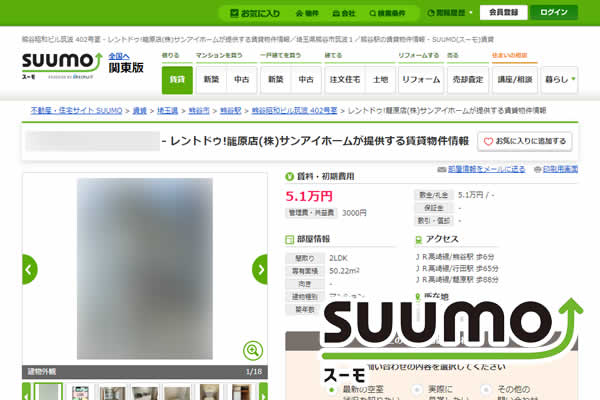Viewport: 600px width, 400px height.
Task: Click the ＪＲ高崎線/籠原駅 歩88分 access line
Action: [457, 280]
